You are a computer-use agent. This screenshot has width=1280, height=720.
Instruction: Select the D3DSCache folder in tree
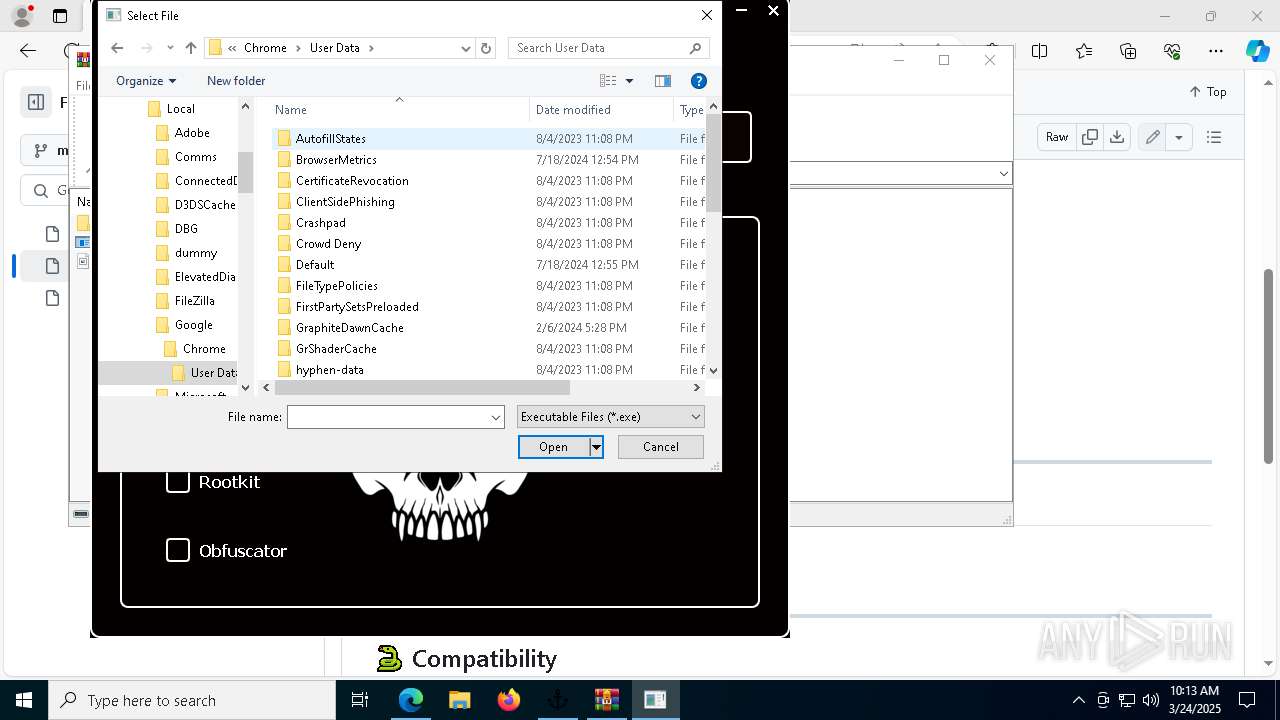(204, 205)
